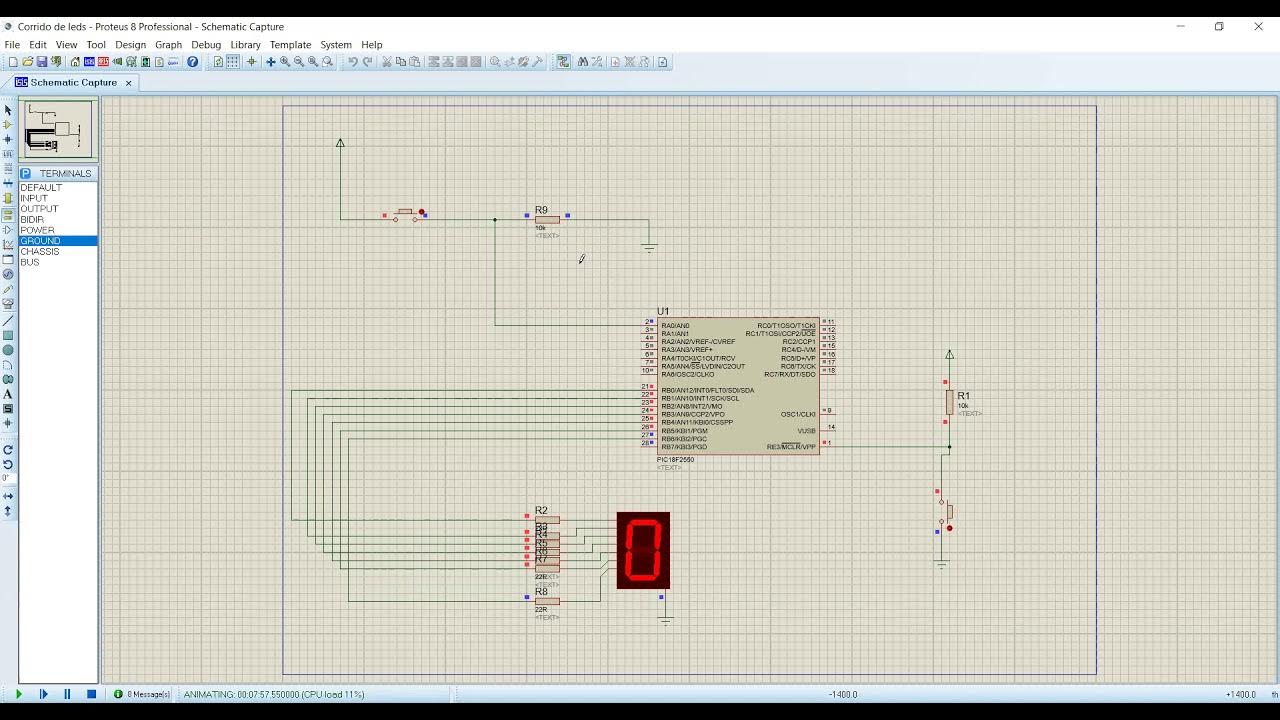The height and width of the screenshot is (720, 1280).
Task: Play the simulation
Action: pyautogui.click(x=18, y=694)
